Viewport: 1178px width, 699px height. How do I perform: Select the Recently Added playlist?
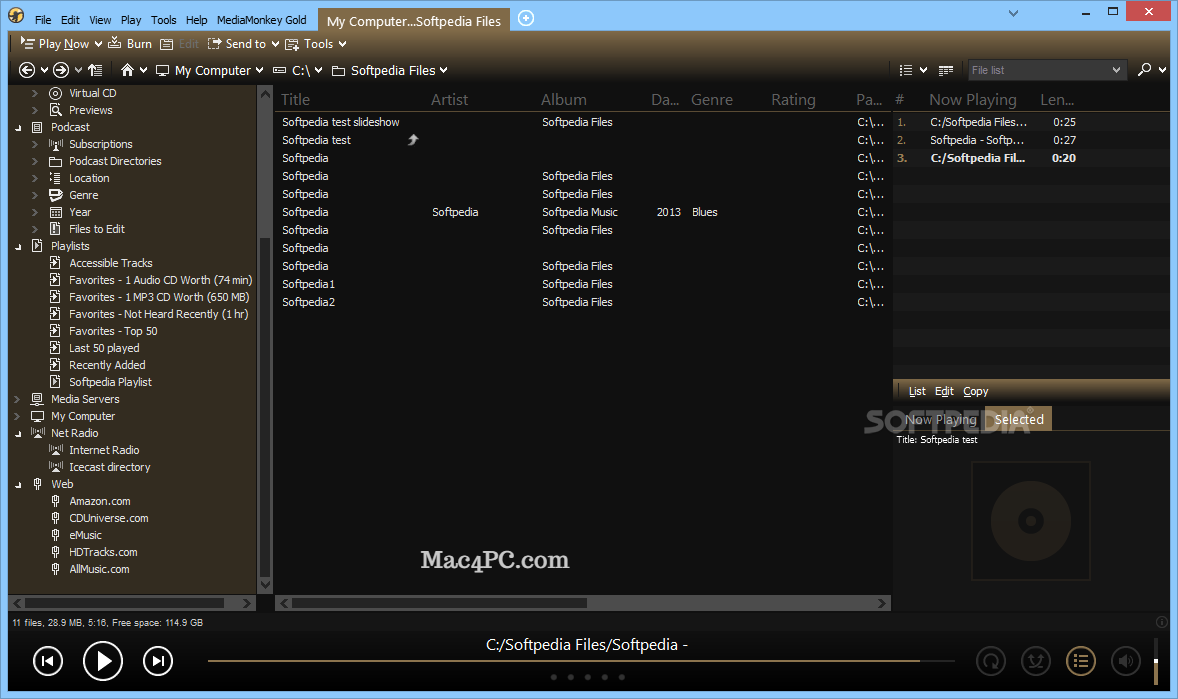click(x=107, y=365)
